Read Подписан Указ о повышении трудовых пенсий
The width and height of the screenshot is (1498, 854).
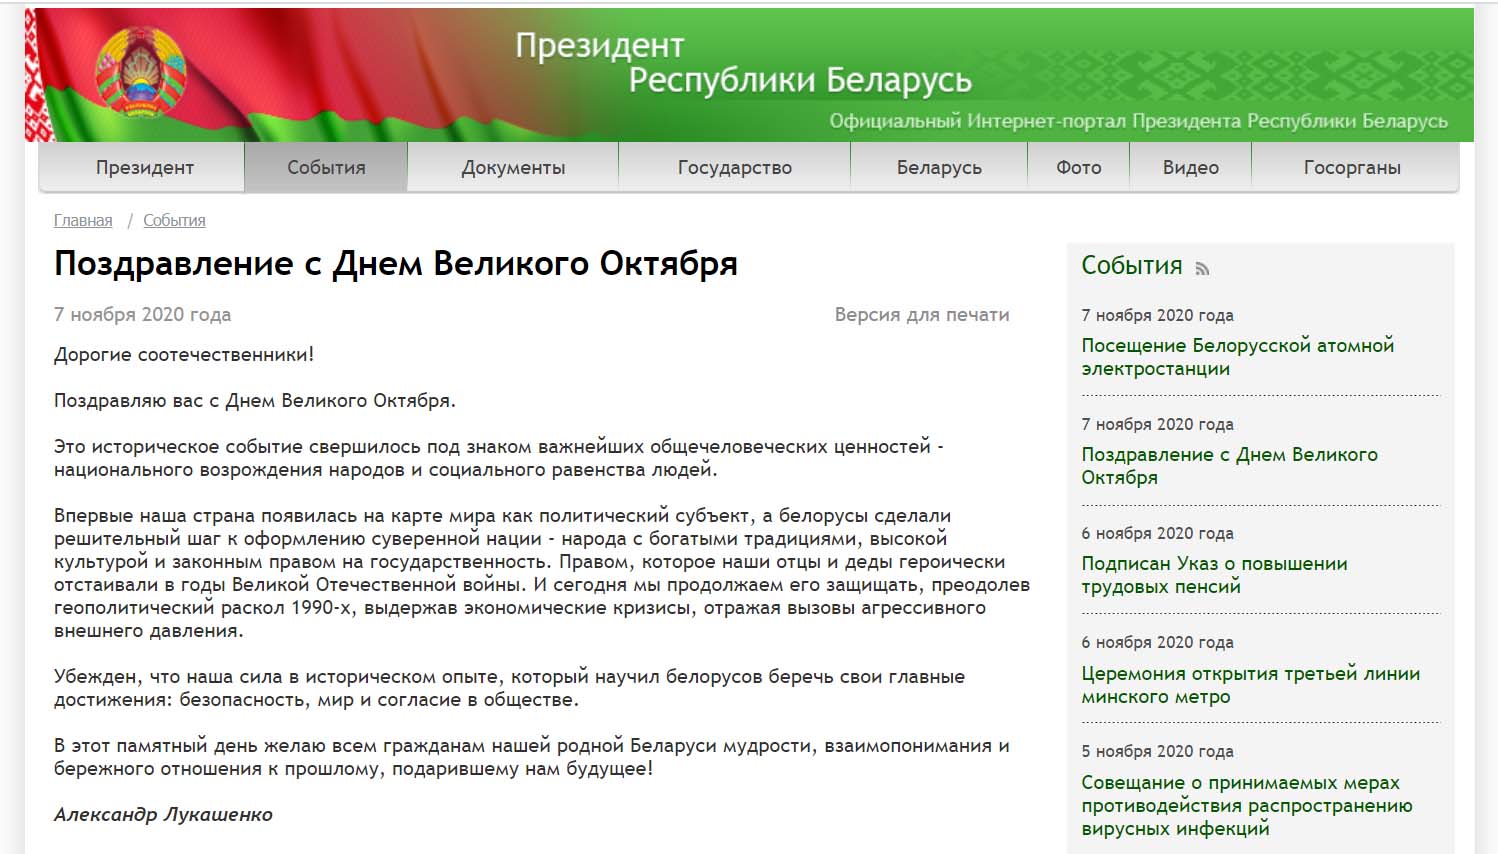pyautogui.click(x=1214, y=575)
